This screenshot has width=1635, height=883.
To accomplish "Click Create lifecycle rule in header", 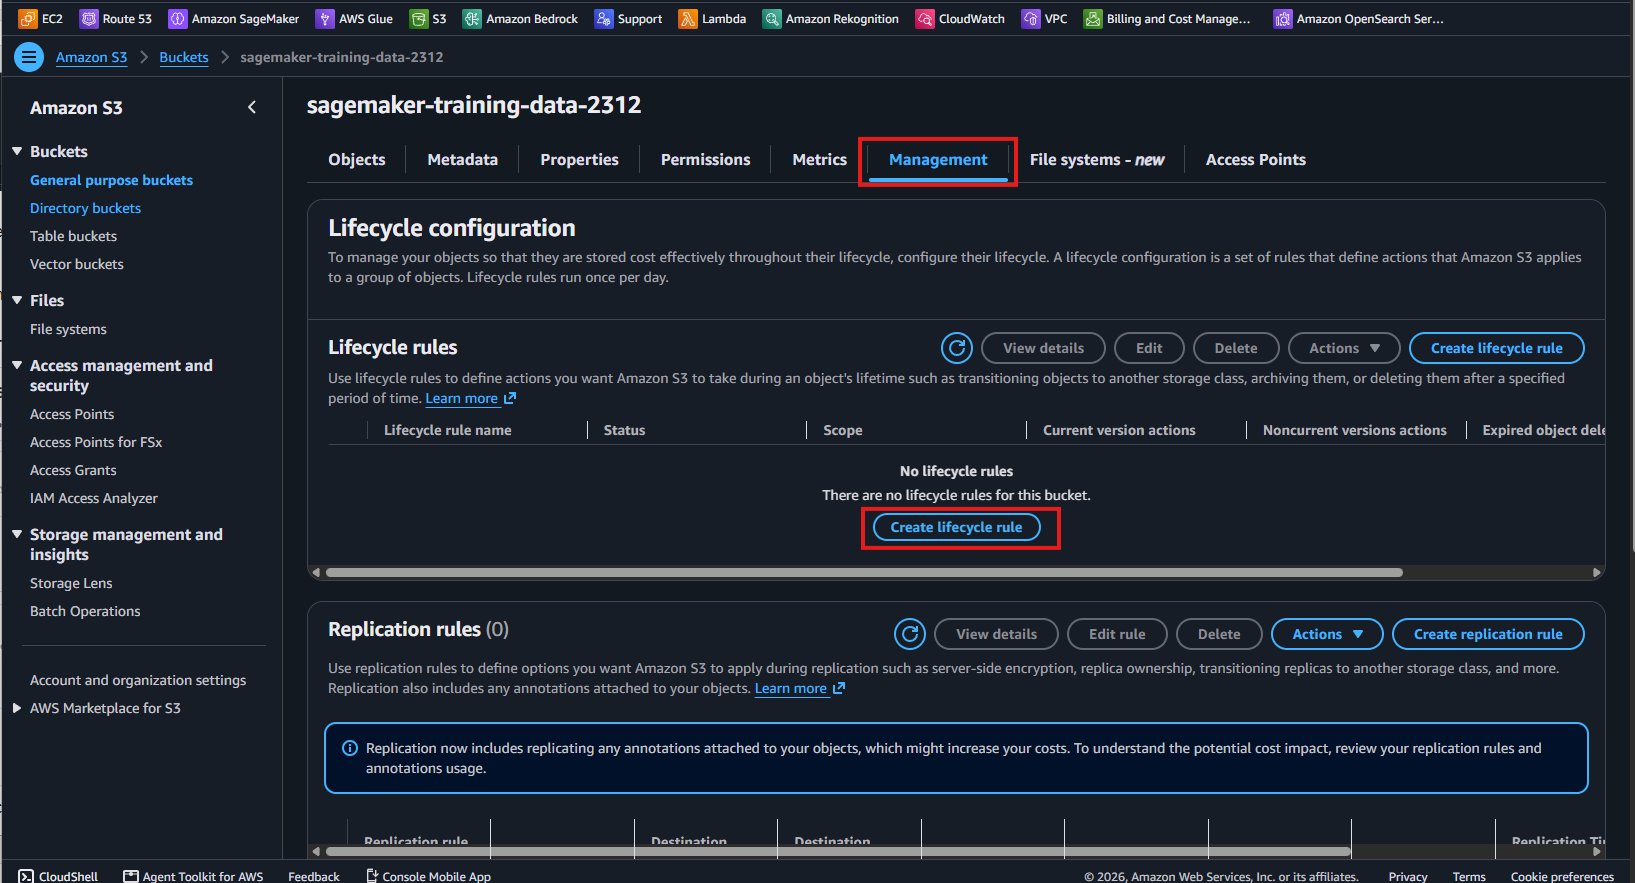I will tap(1497, 348).
